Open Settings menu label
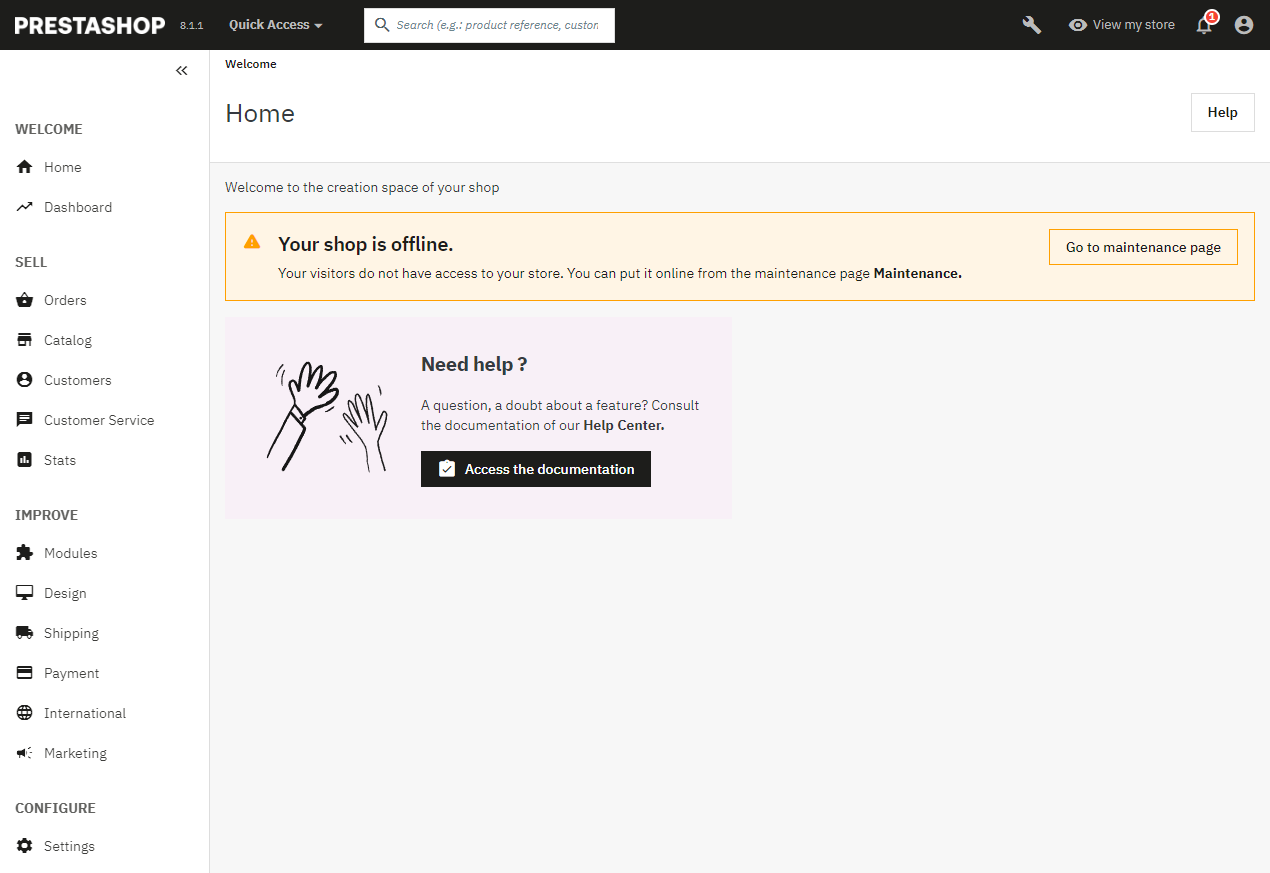The width and height of the screenshot is (1270, 873). coord(69,846)
